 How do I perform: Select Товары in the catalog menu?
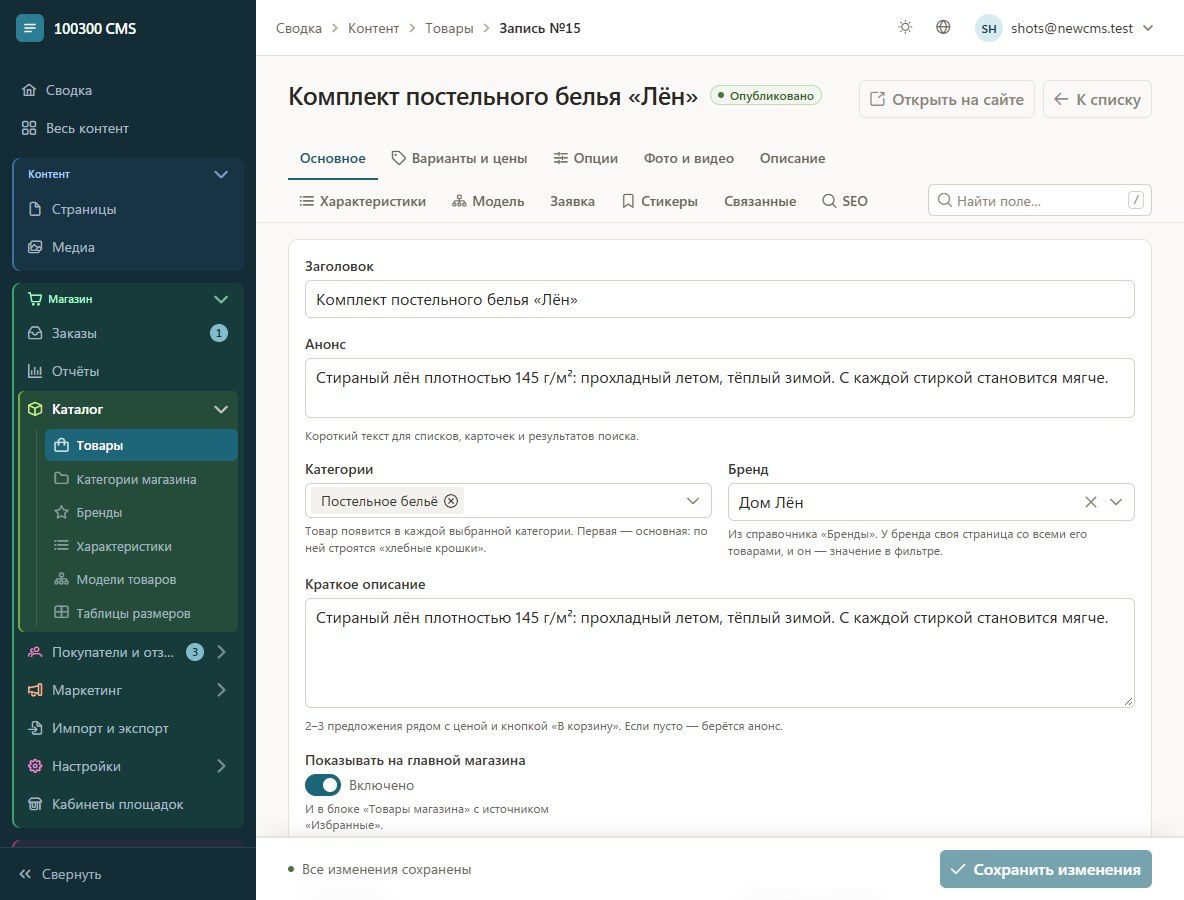pos(141,445)
